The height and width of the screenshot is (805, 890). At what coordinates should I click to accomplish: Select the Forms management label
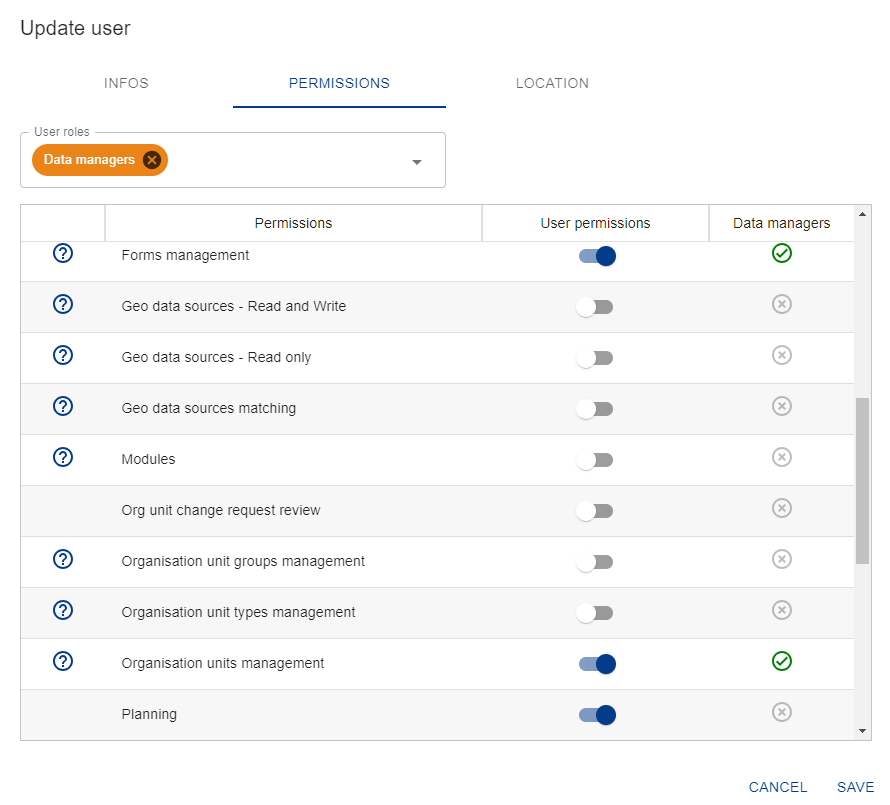(x=185, y=255)
